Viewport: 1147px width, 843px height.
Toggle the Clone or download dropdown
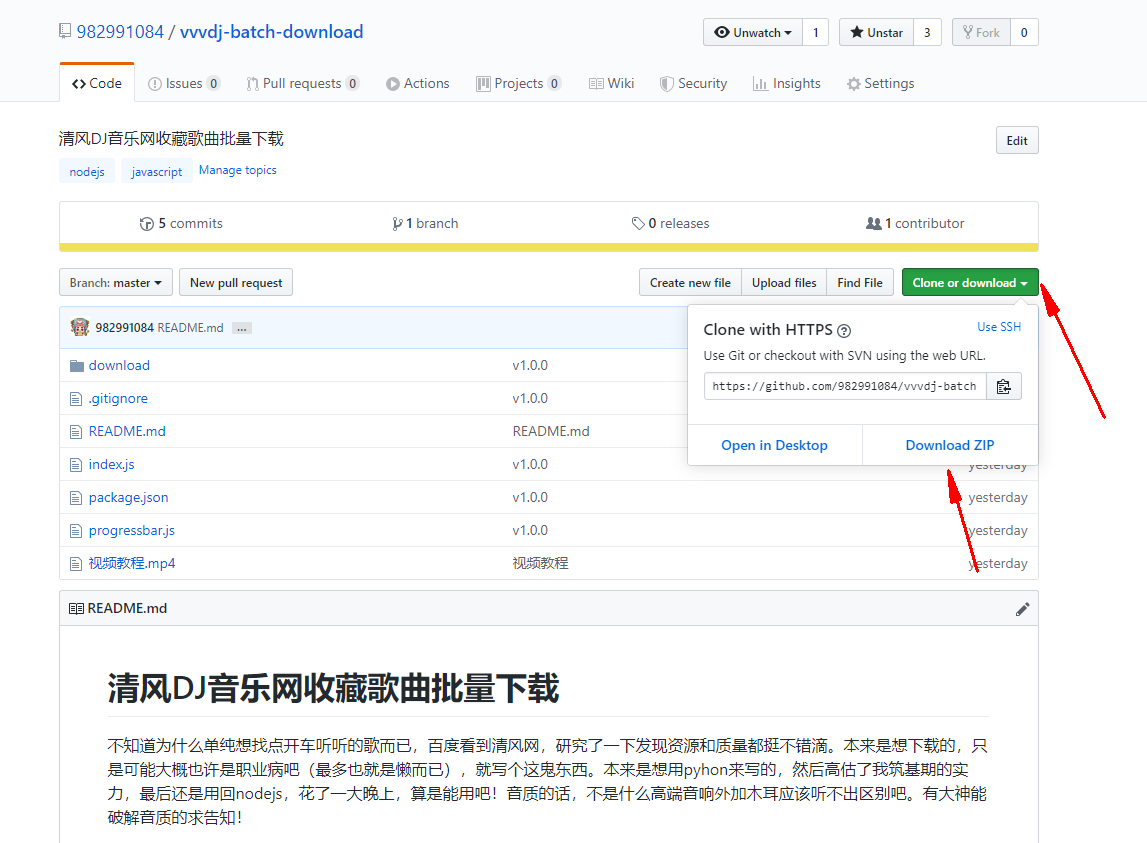970,282
